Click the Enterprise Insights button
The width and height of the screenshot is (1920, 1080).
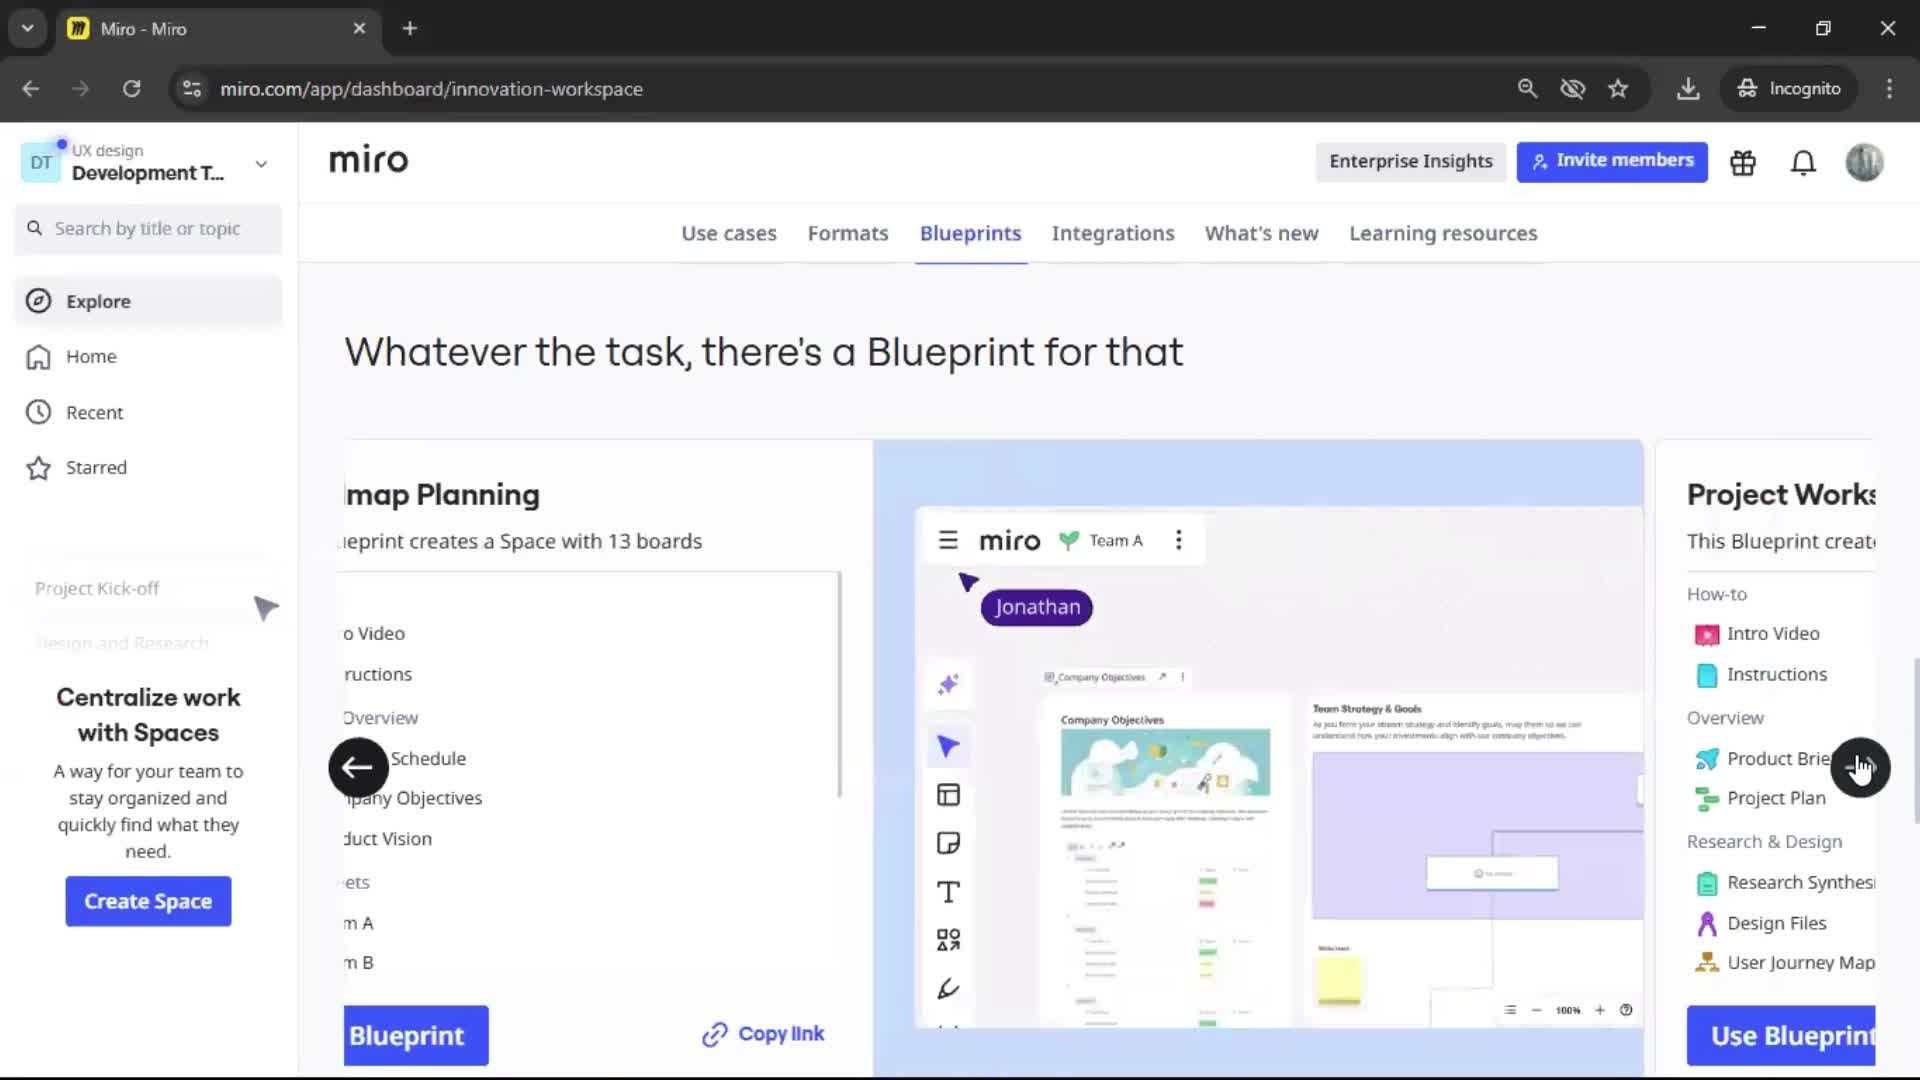coord(1410,161)
